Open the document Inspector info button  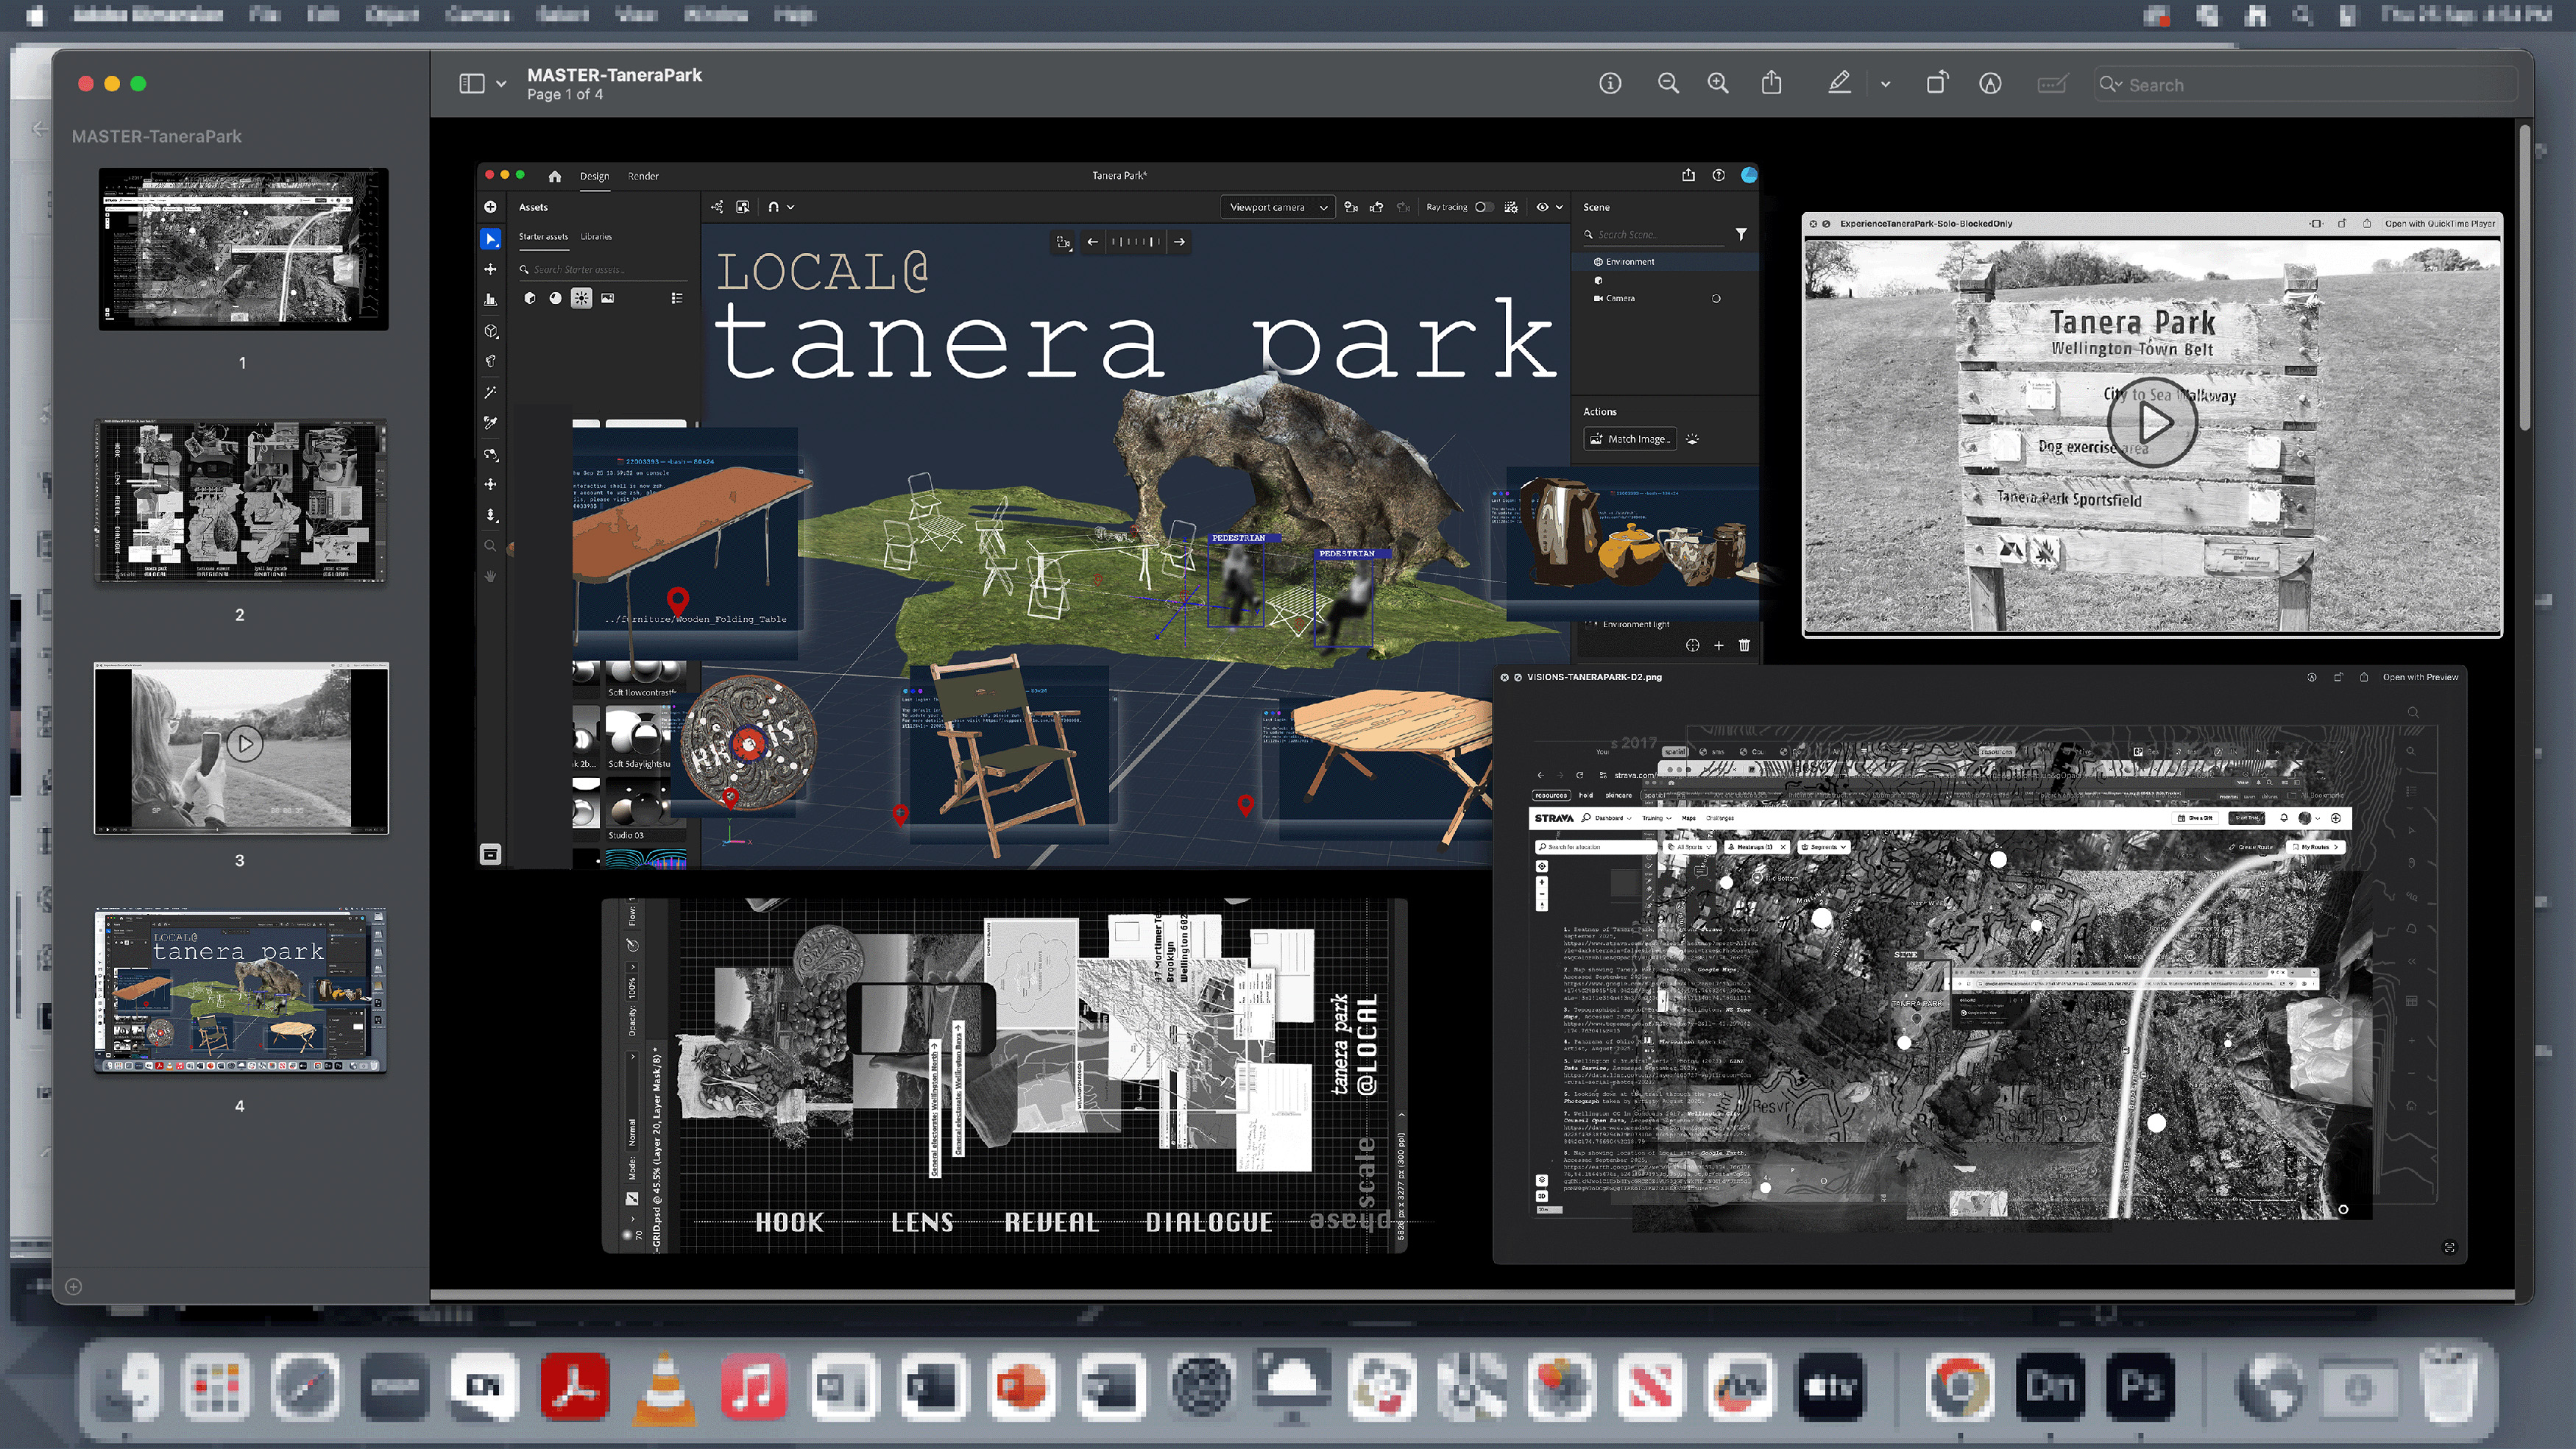click(1610, 84)
